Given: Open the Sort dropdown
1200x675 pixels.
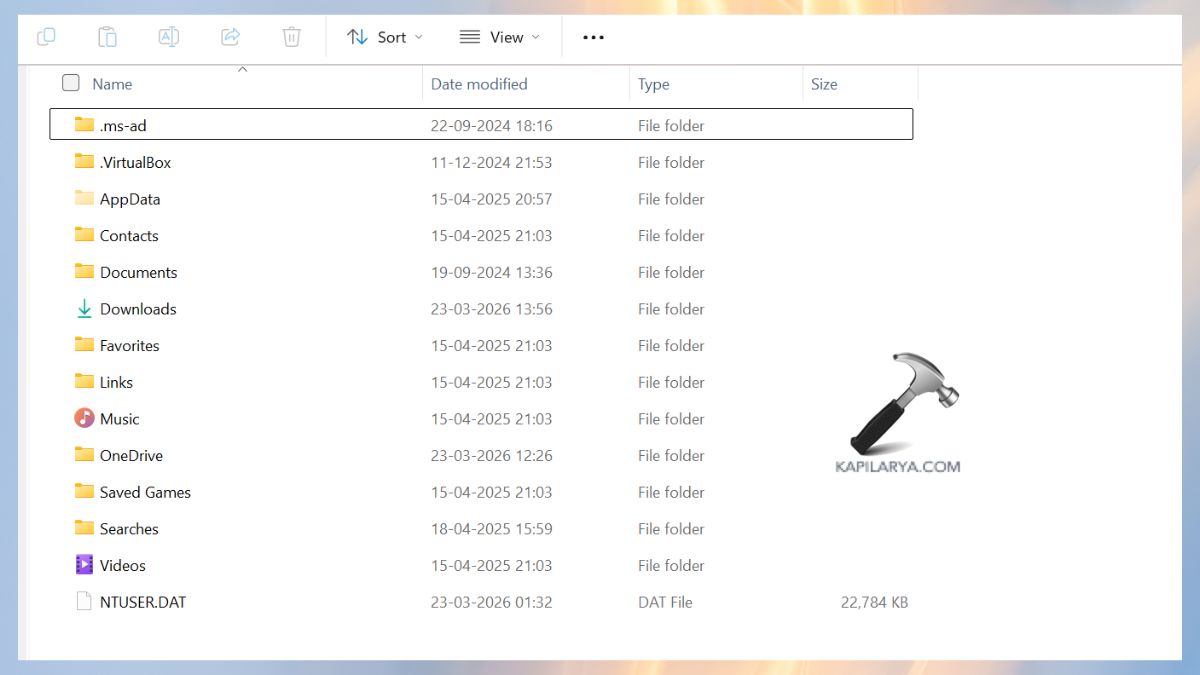Looking at the screenshot, I should click(x=384, y=37).
